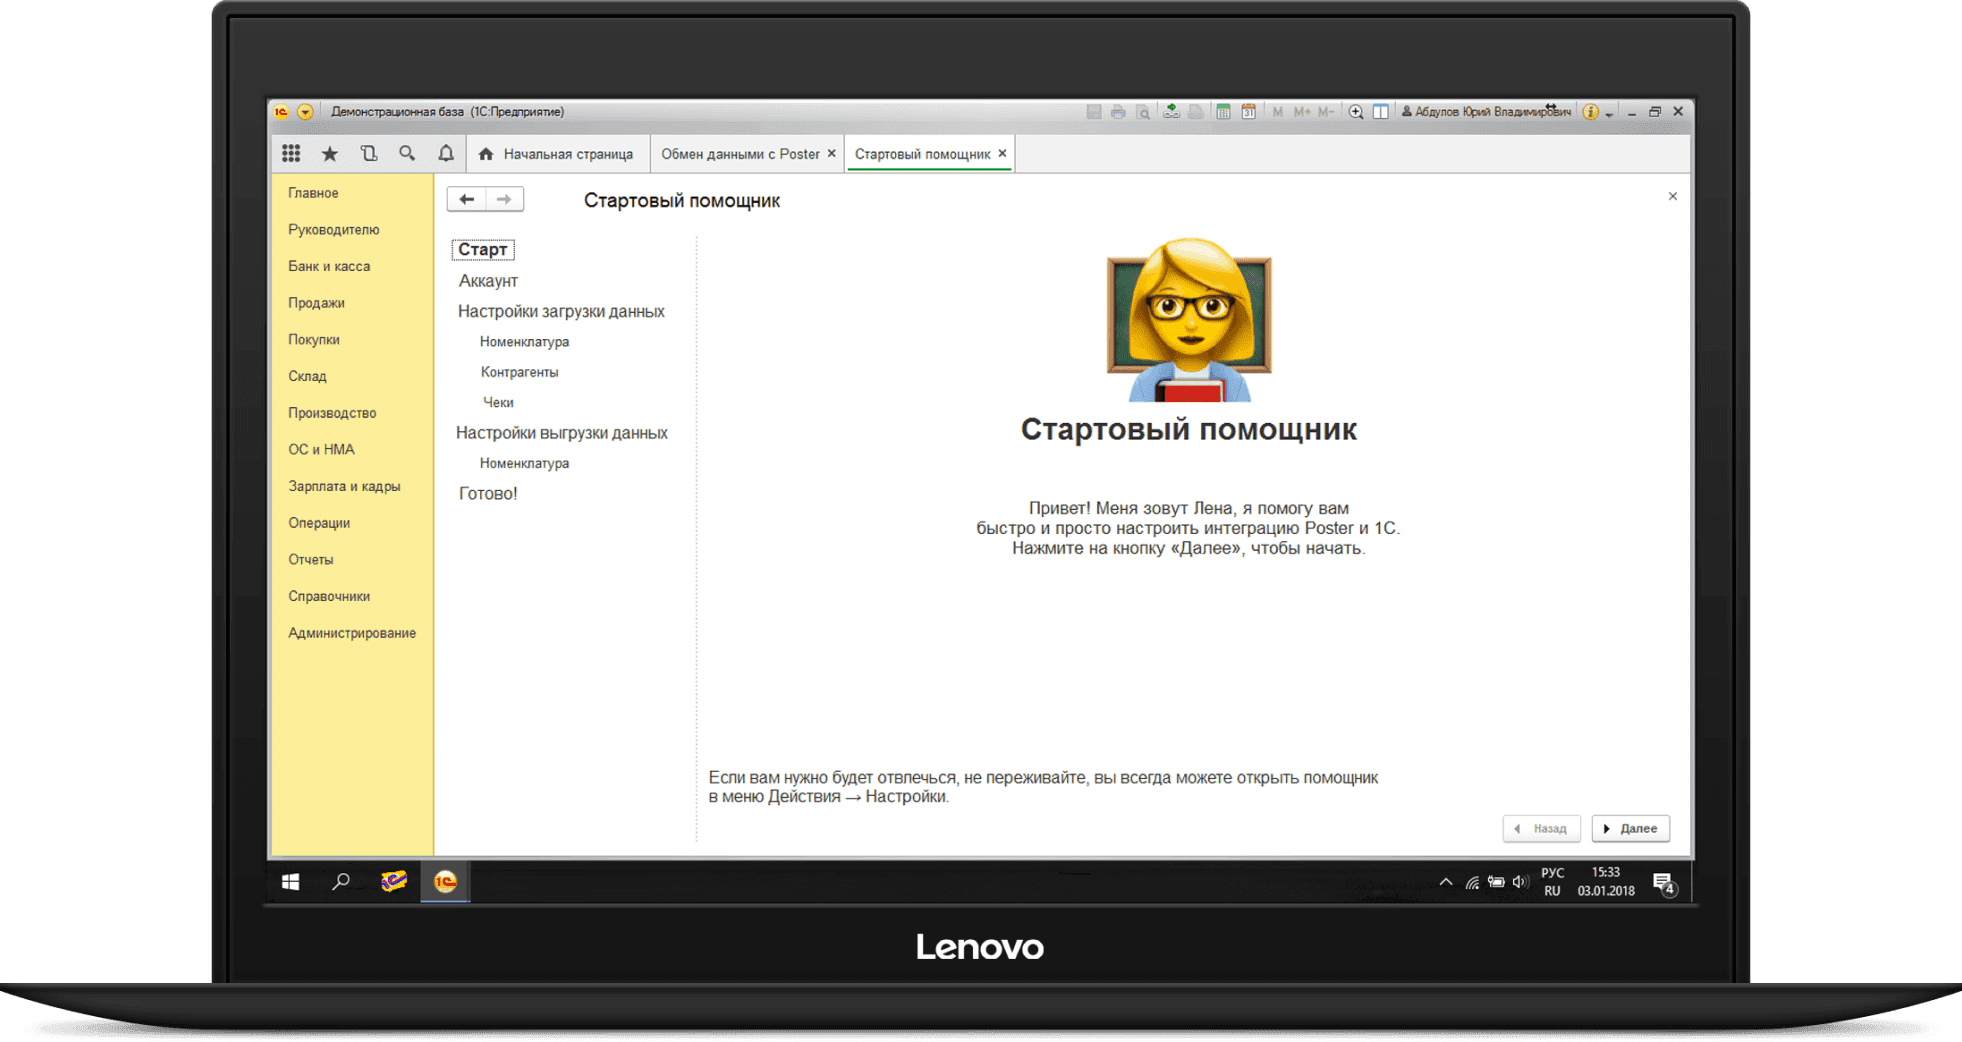Select Настройки загрузки данных step
The height and width of the screenshot is (1042, 1962).
pyautogui.click(x=561, y=311)
